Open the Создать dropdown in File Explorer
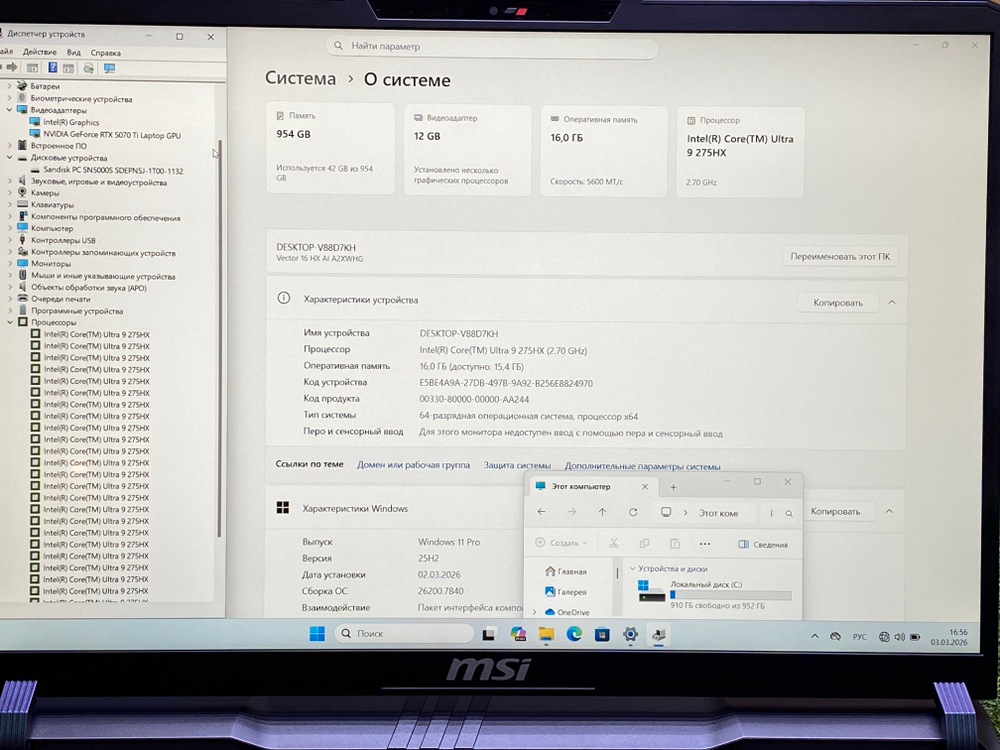The width and height of the screenshot is (1000, 750). [563, 543]
